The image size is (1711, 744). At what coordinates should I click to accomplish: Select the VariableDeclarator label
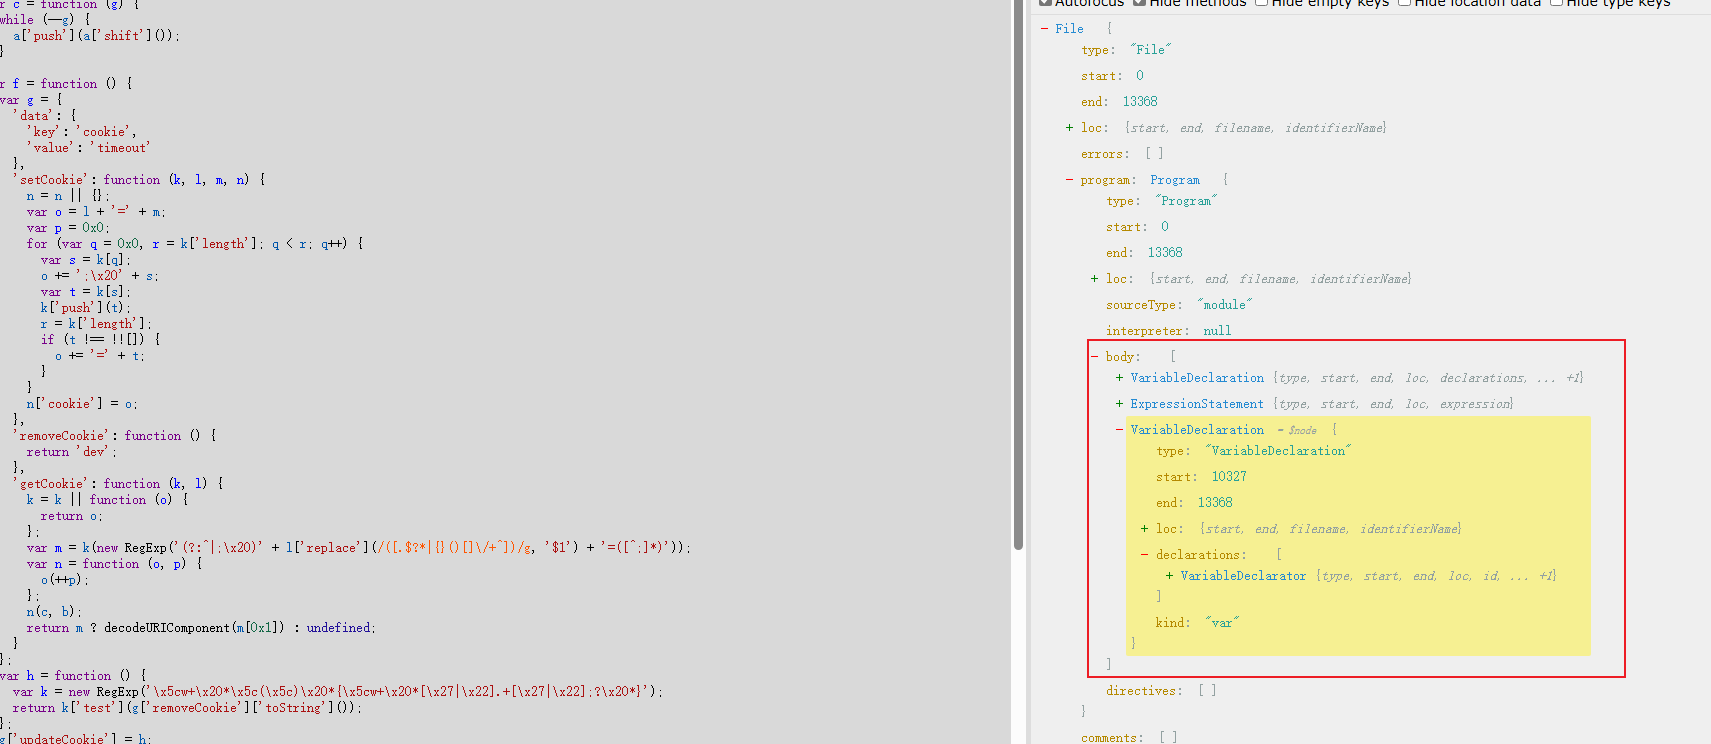pyautogui.click(x=1243, y=576)
